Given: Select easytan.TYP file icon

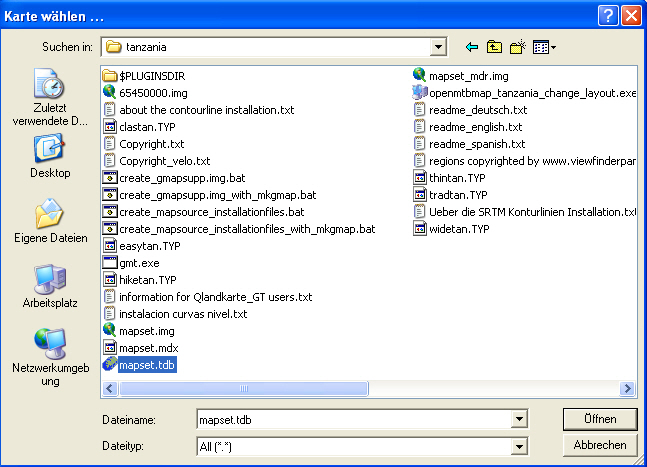Looking at the screenshot, I should 110,246.
